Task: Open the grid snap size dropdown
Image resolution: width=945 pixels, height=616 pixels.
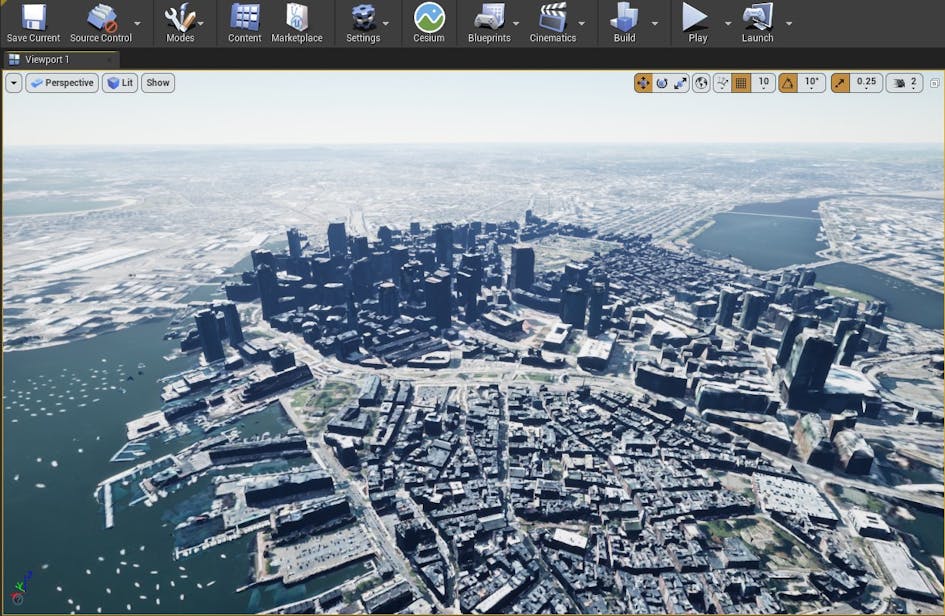Action: tap(762, 83)
